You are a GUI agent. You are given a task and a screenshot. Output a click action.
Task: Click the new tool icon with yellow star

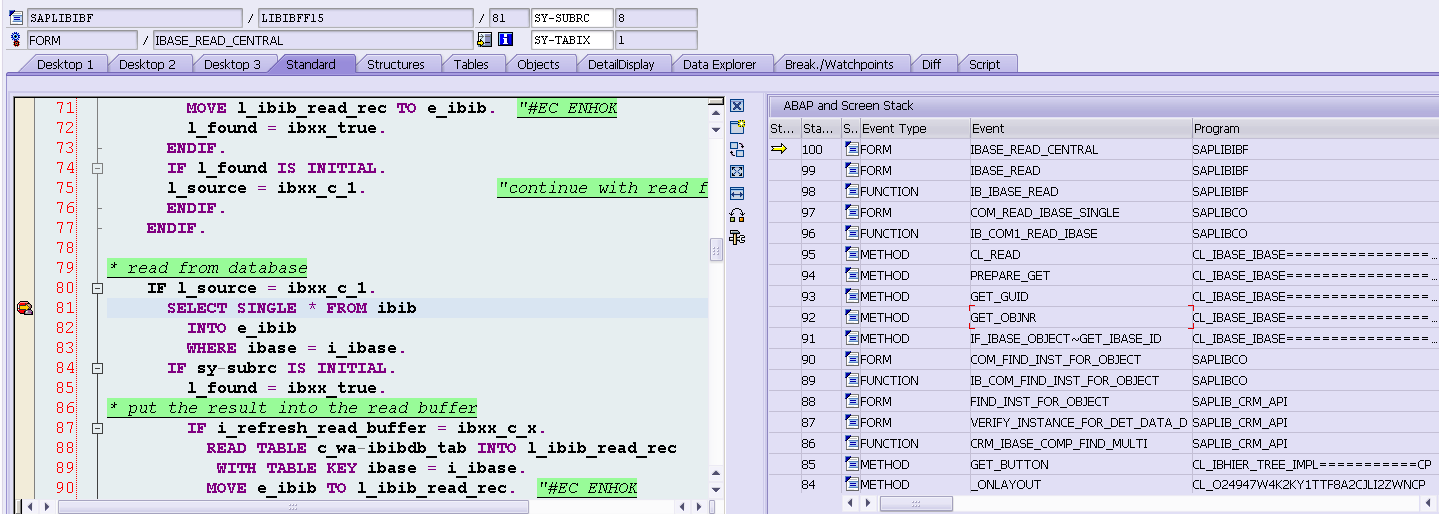pos(737,127)
